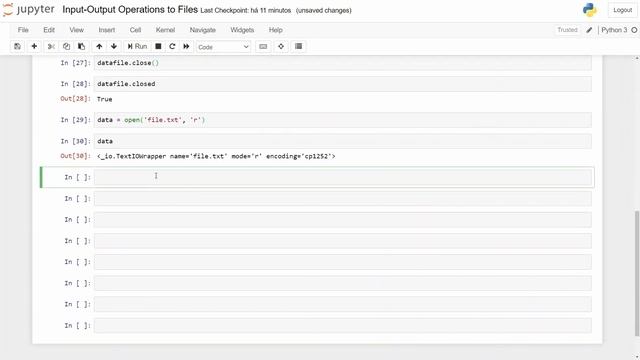The image size is (640, 360).
Task: Open the Kernel menu
Action: point(165,30)
